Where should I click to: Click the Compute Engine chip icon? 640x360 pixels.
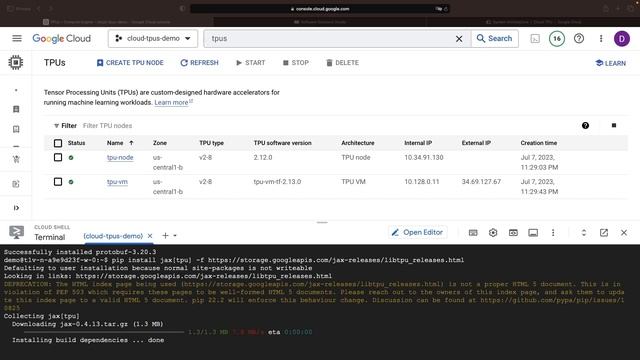[x=16, y=62]
